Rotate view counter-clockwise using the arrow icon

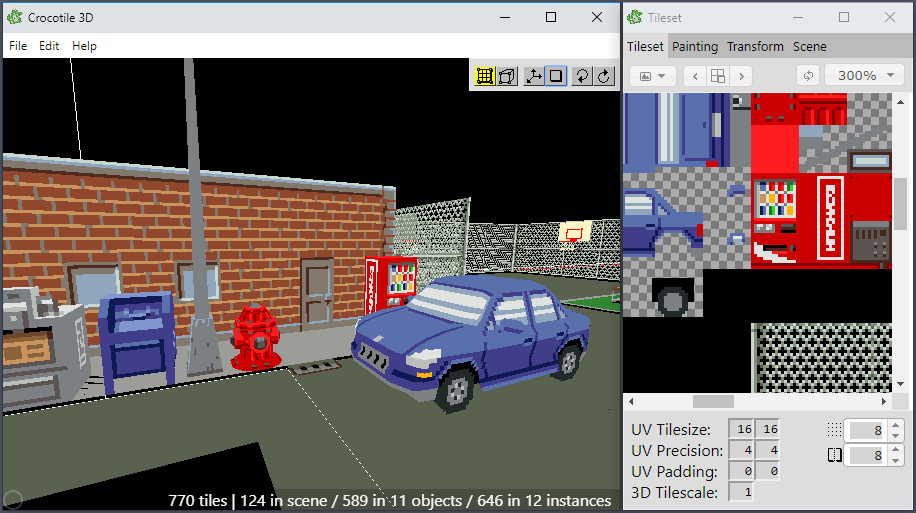pos(582,76)
